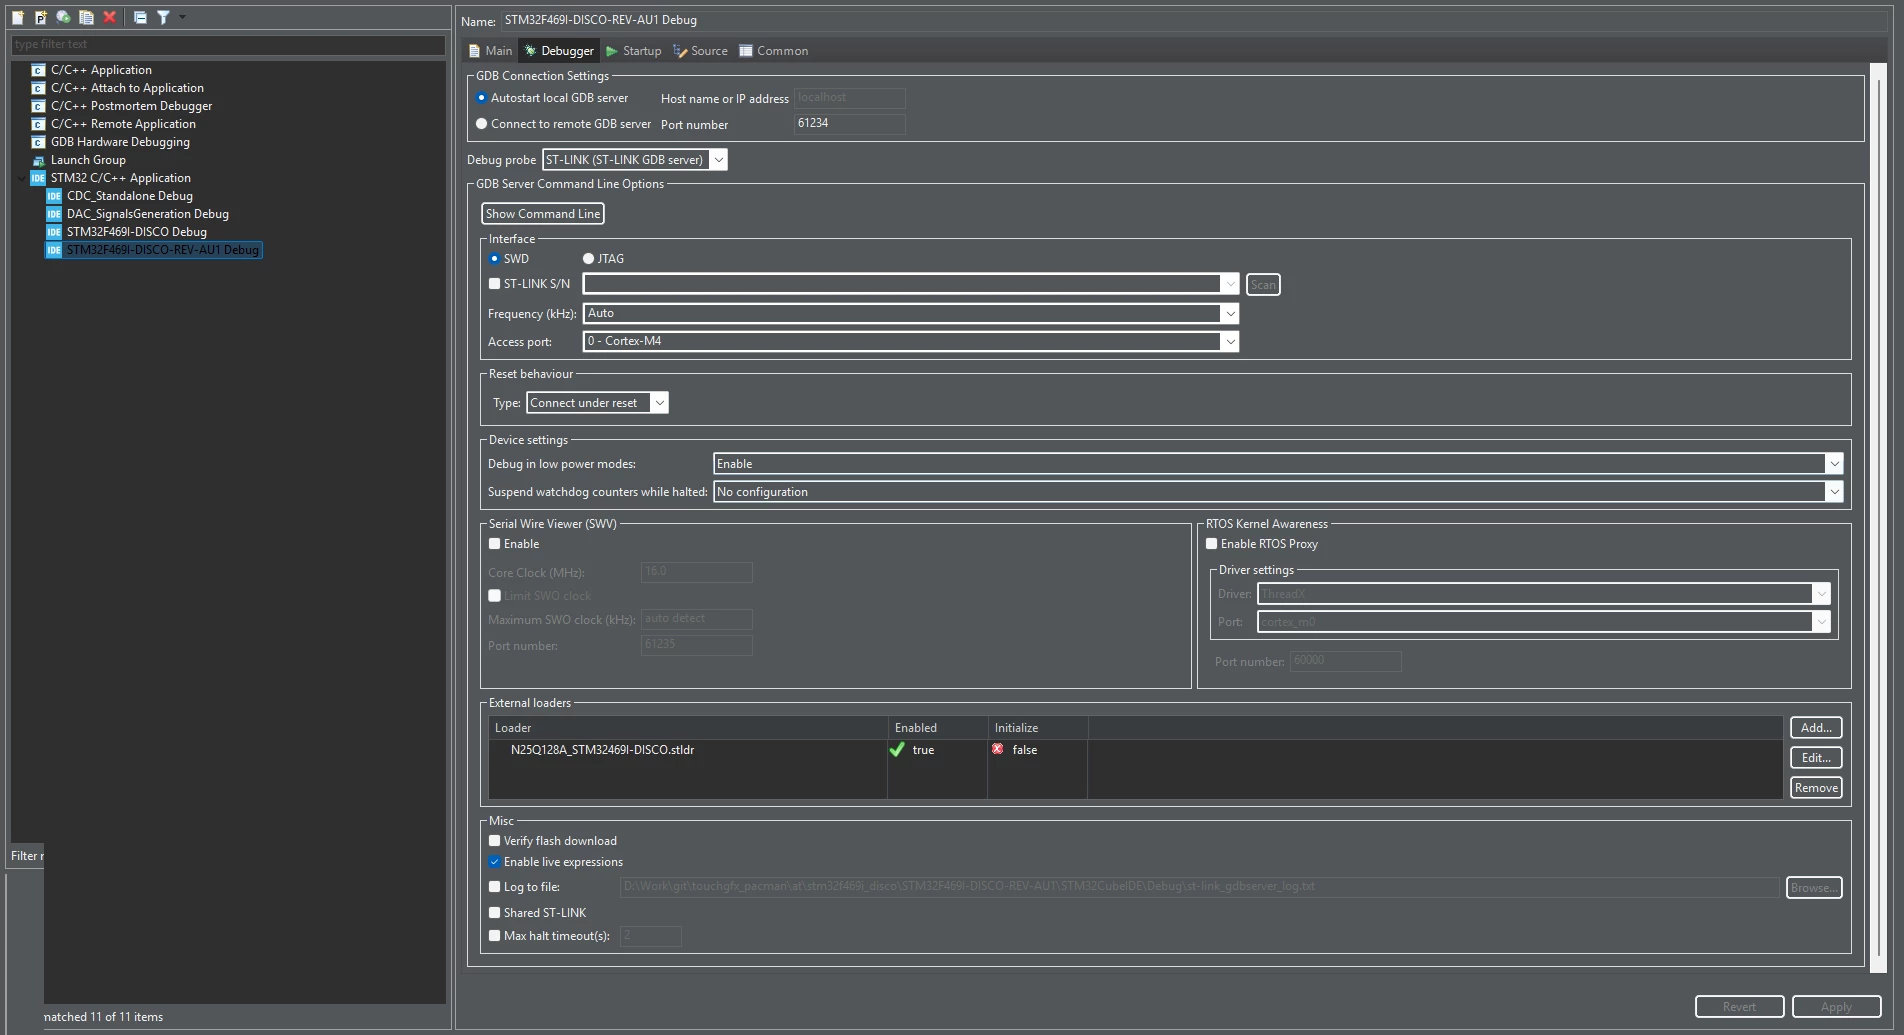Collapse all launch configurations

[140, 17]
